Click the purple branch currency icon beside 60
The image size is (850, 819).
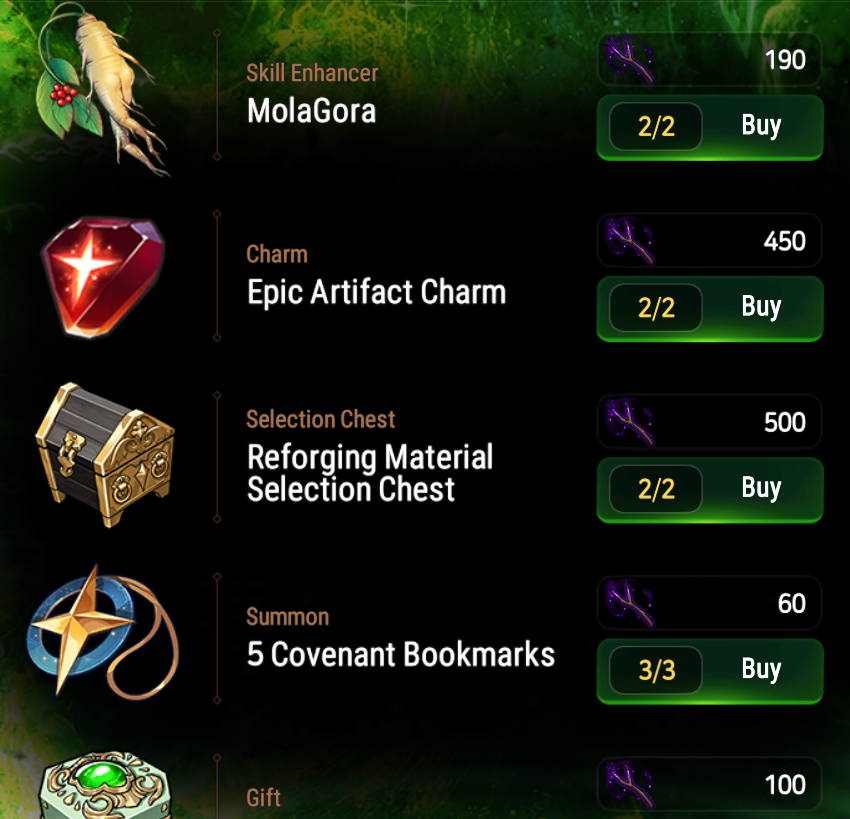point(629,603)
